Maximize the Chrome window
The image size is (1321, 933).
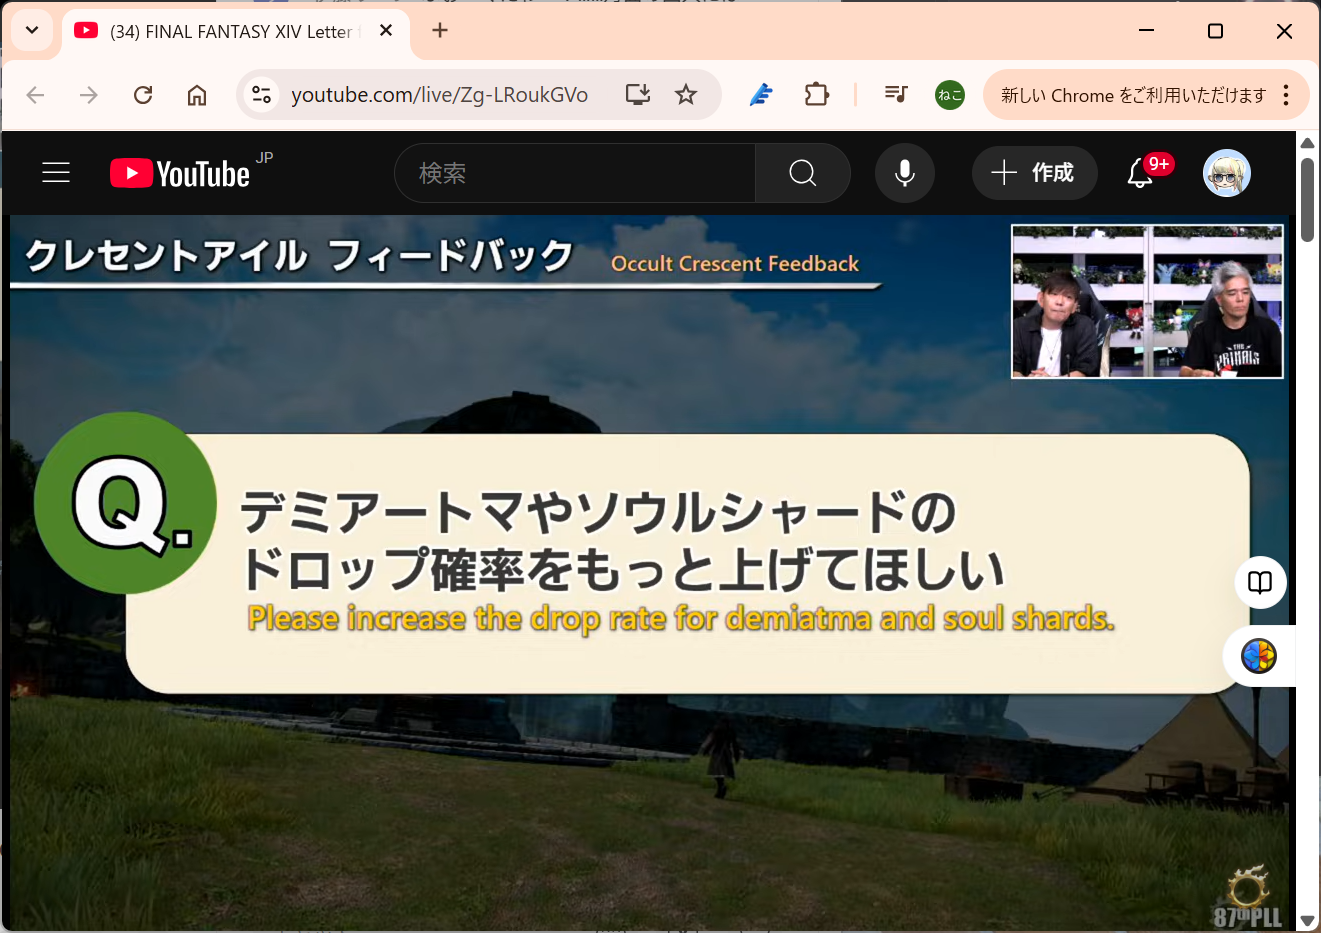coord(1215,31)
